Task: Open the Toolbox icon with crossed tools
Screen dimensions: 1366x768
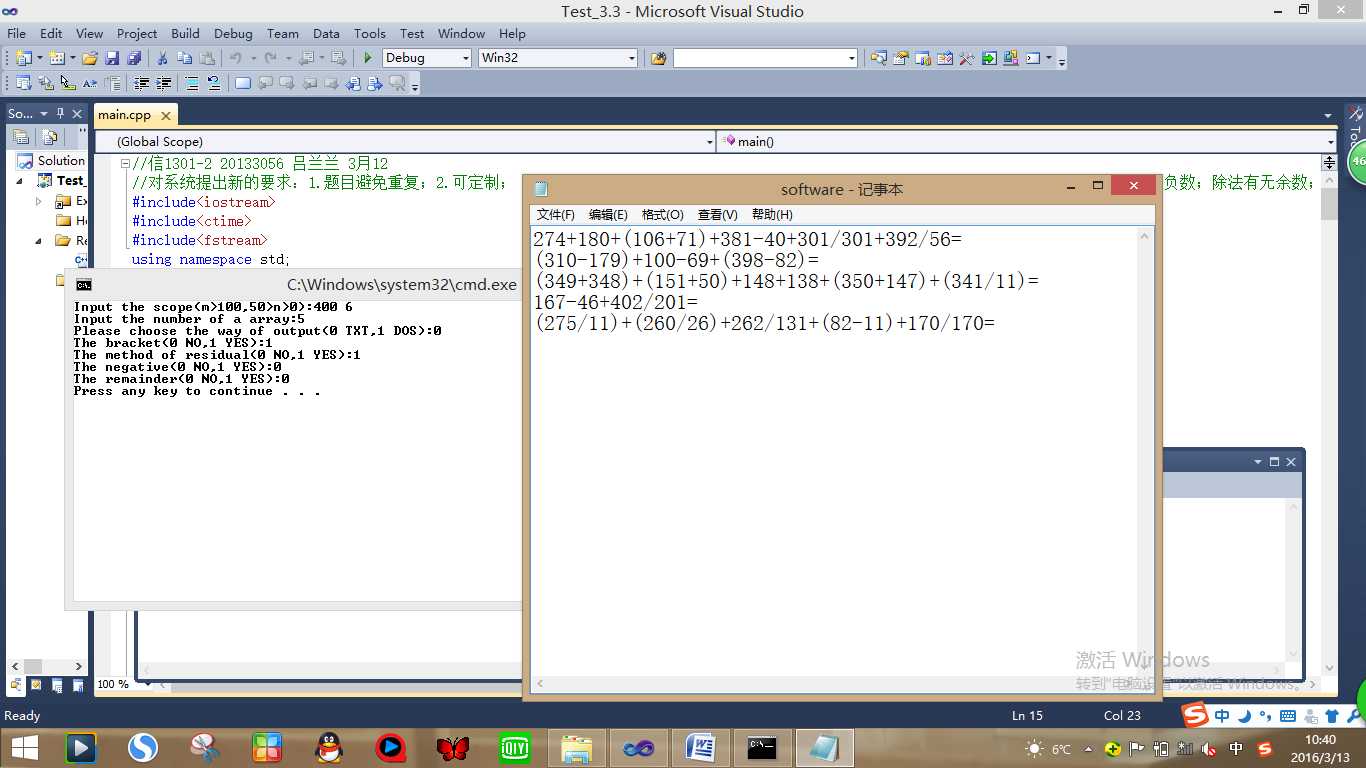Action: pyautogui.click(x=966, y=58)
